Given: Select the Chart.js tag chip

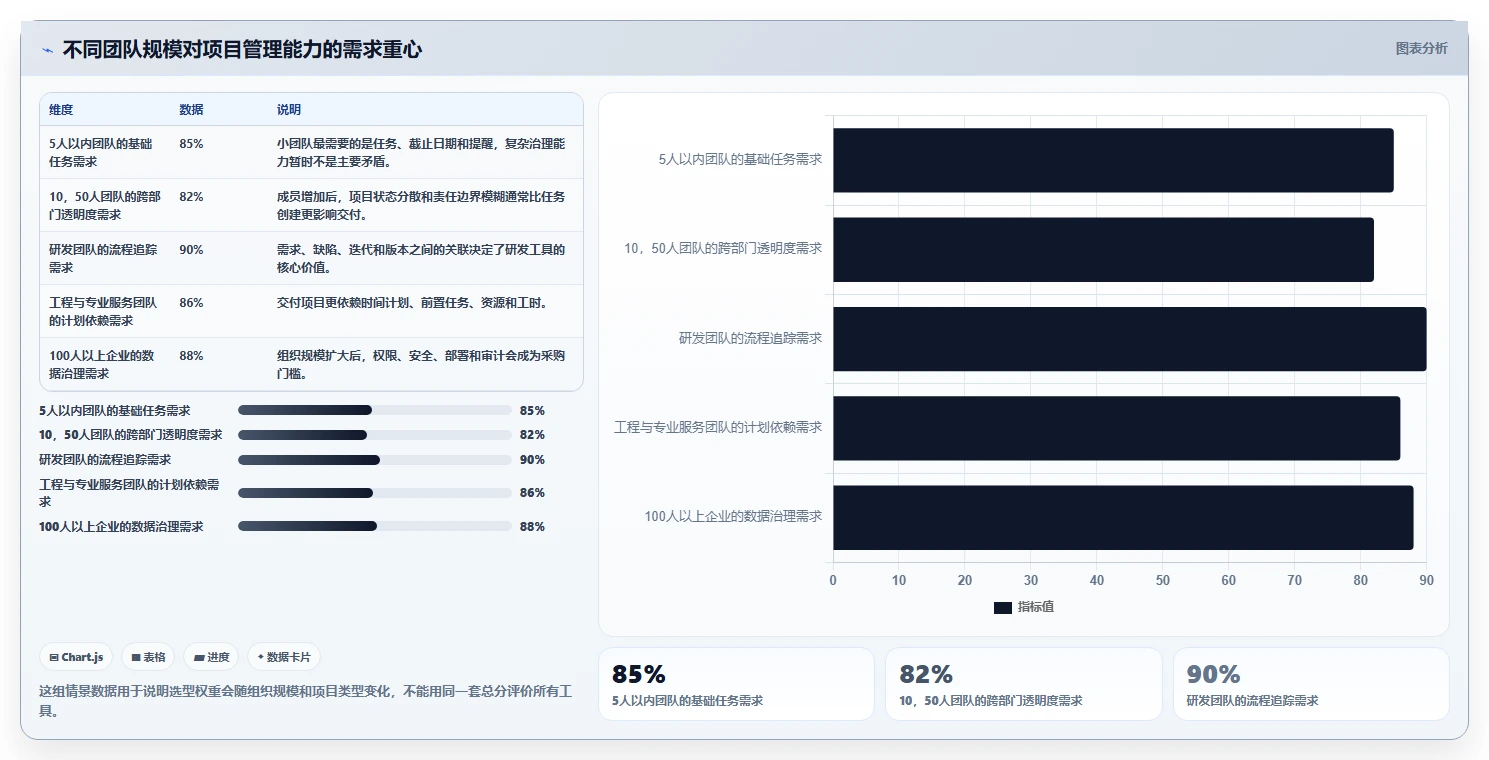Looking at the screenshot, I should tap(77, 657).
